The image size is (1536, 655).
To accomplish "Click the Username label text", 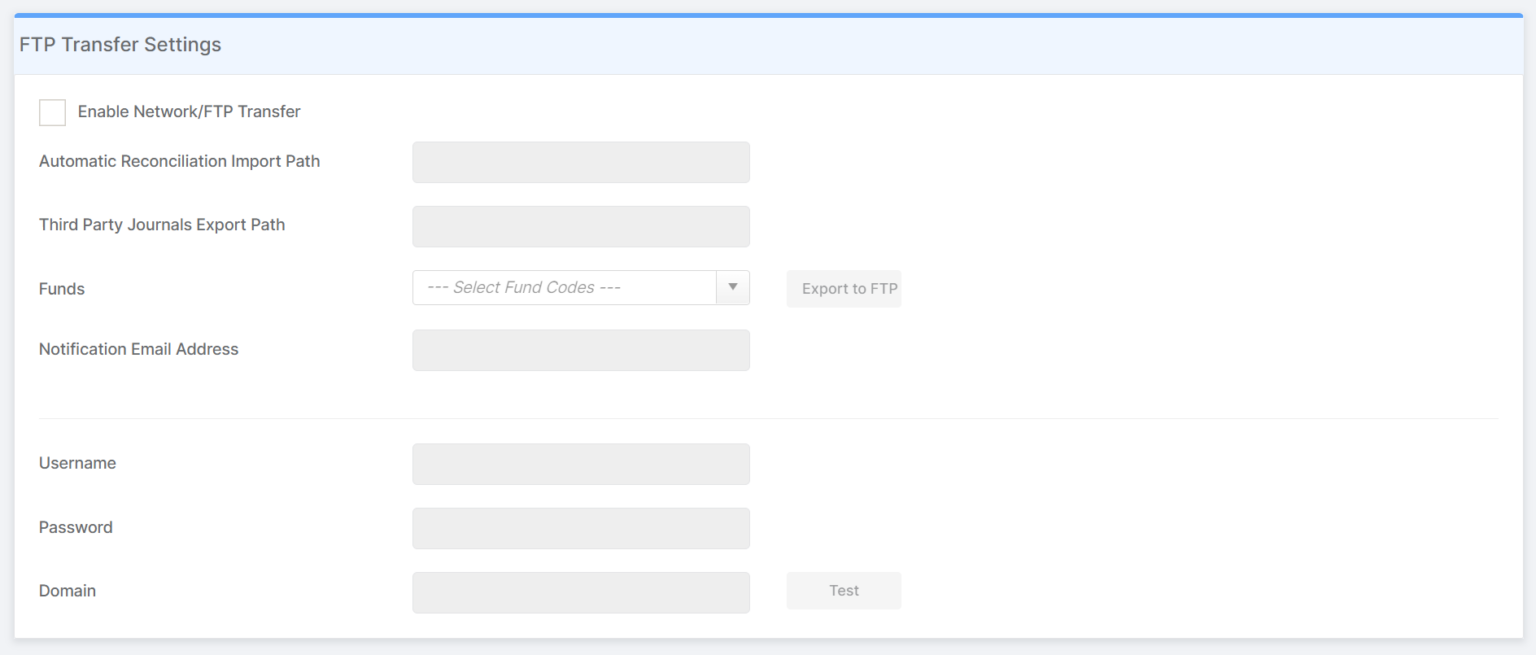I will [77, 463].
